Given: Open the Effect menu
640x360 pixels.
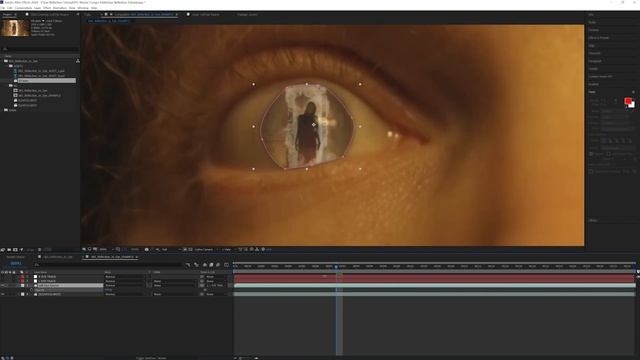Looking at the screenshot, I should tap(47, 8).
